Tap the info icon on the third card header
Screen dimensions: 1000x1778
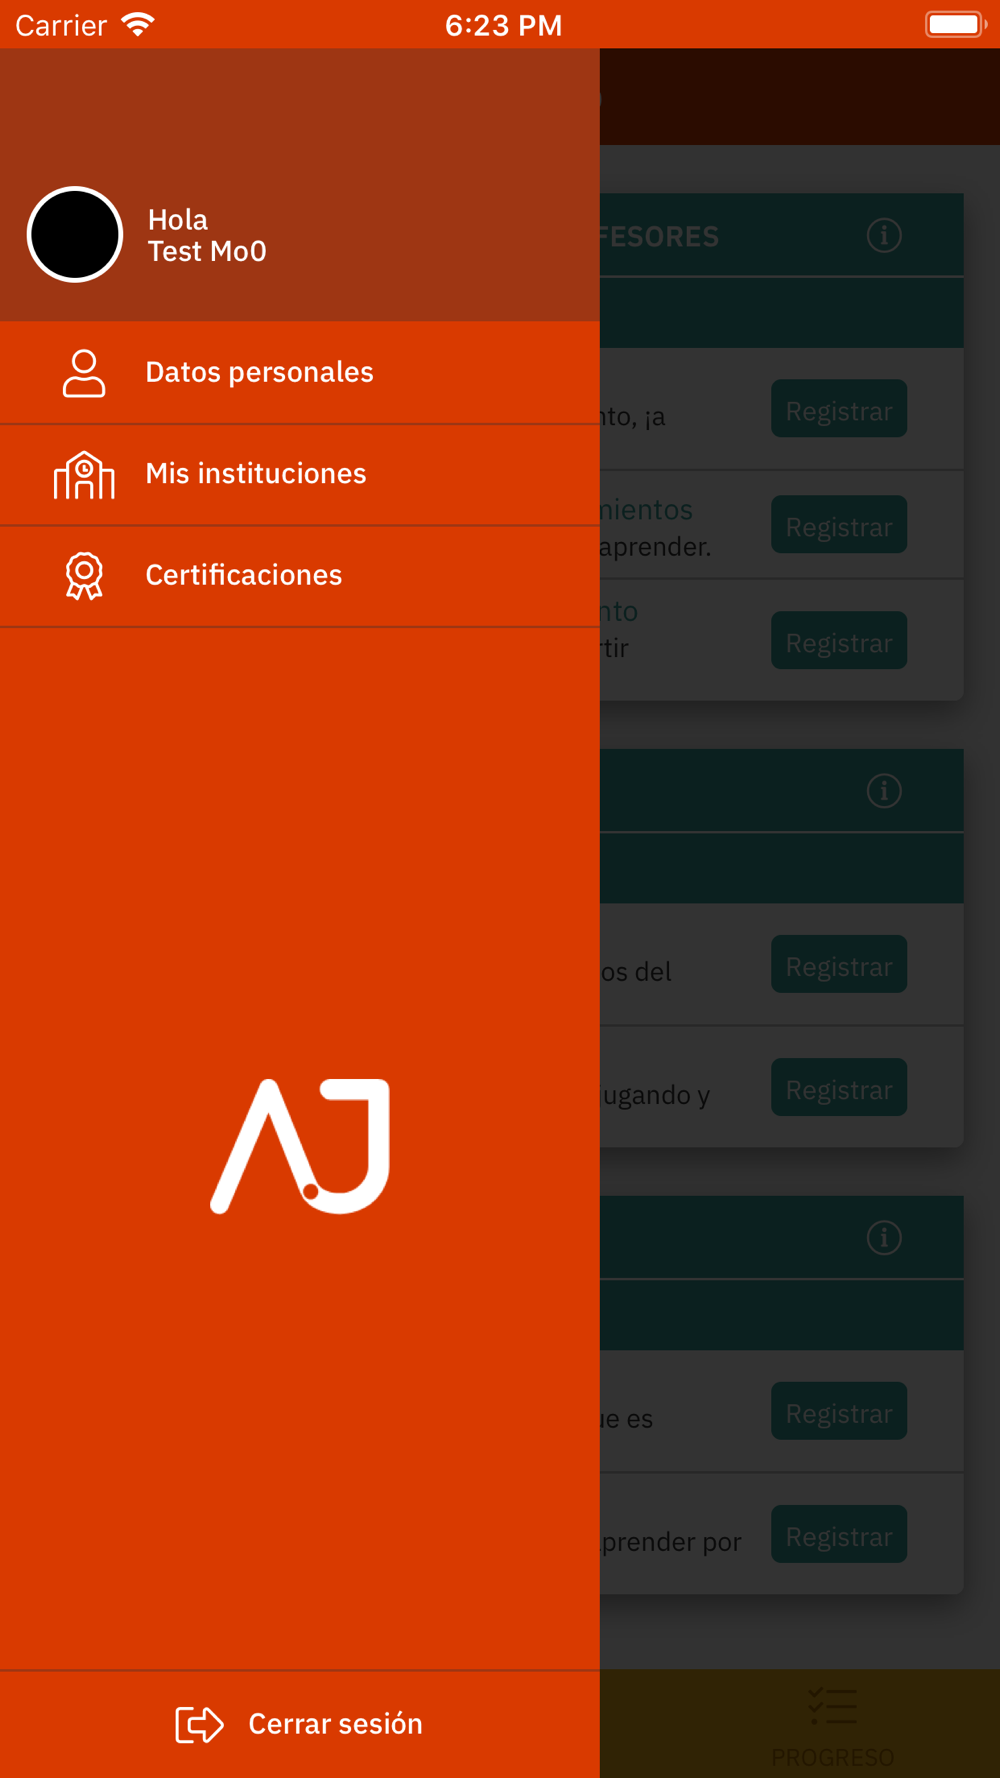click(x=884, y=1238)
